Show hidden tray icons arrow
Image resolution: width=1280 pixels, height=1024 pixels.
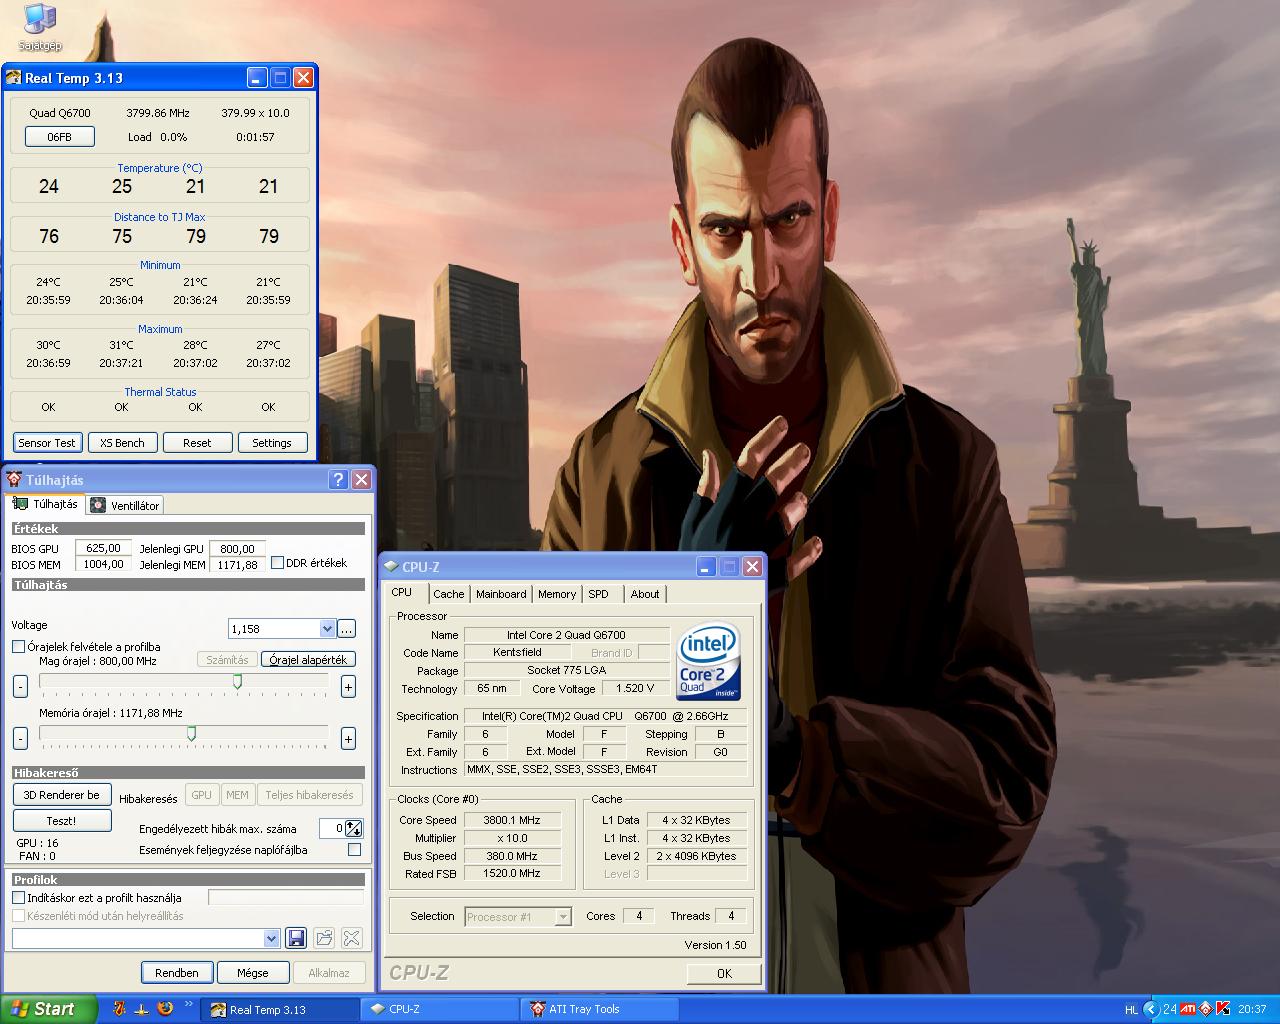point(1151,1009)
